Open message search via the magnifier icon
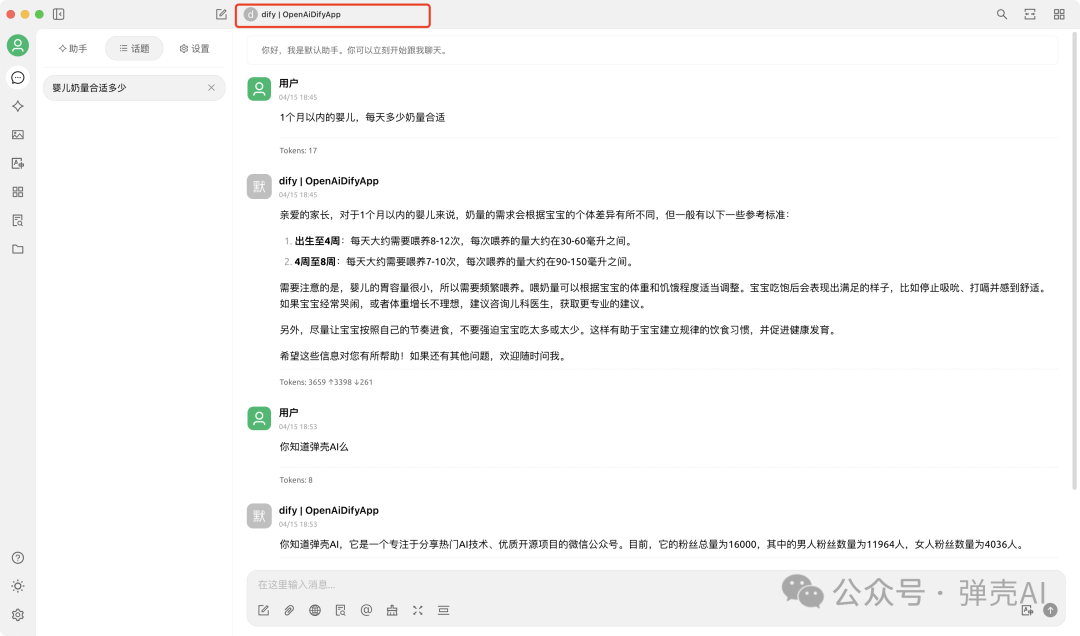The image size is (1080, 636). [x=1001, y=14]
